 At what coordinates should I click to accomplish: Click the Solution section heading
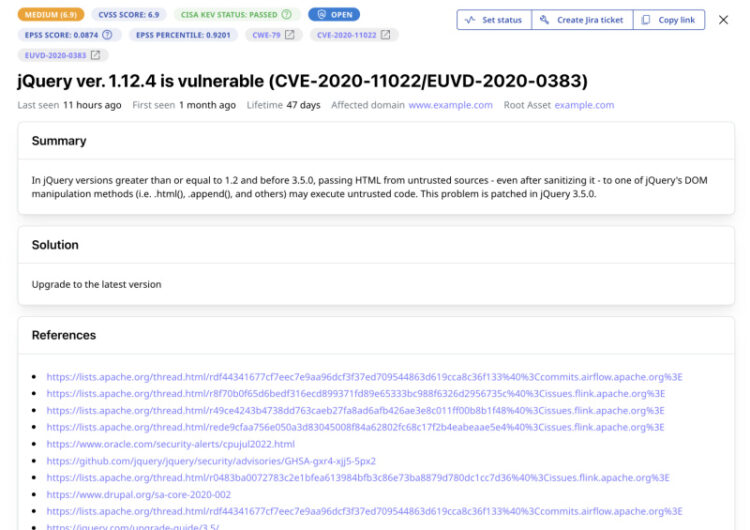tap(55, 245)
